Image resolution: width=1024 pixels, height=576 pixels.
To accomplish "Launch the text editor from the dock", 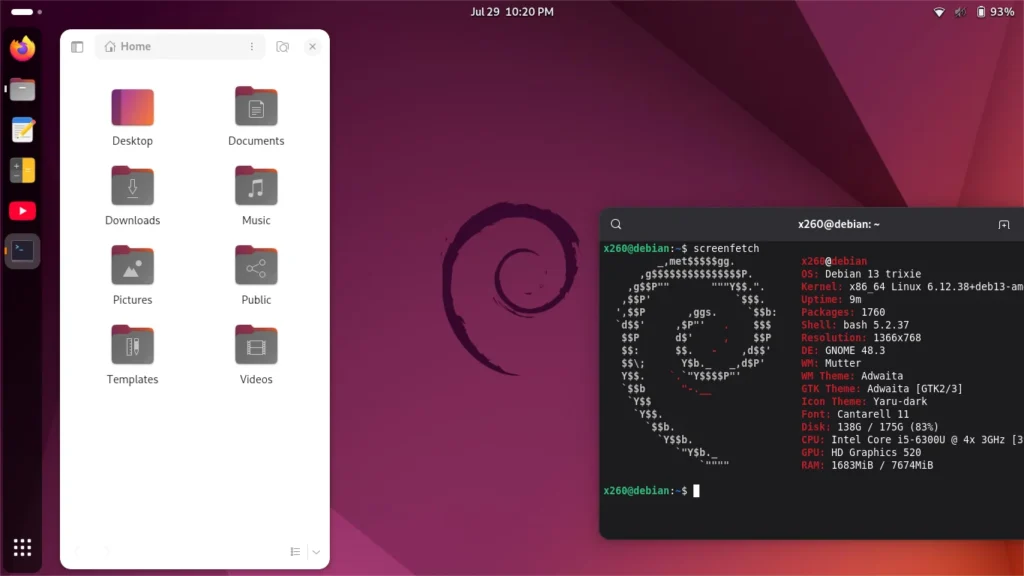I will (22, 130).
